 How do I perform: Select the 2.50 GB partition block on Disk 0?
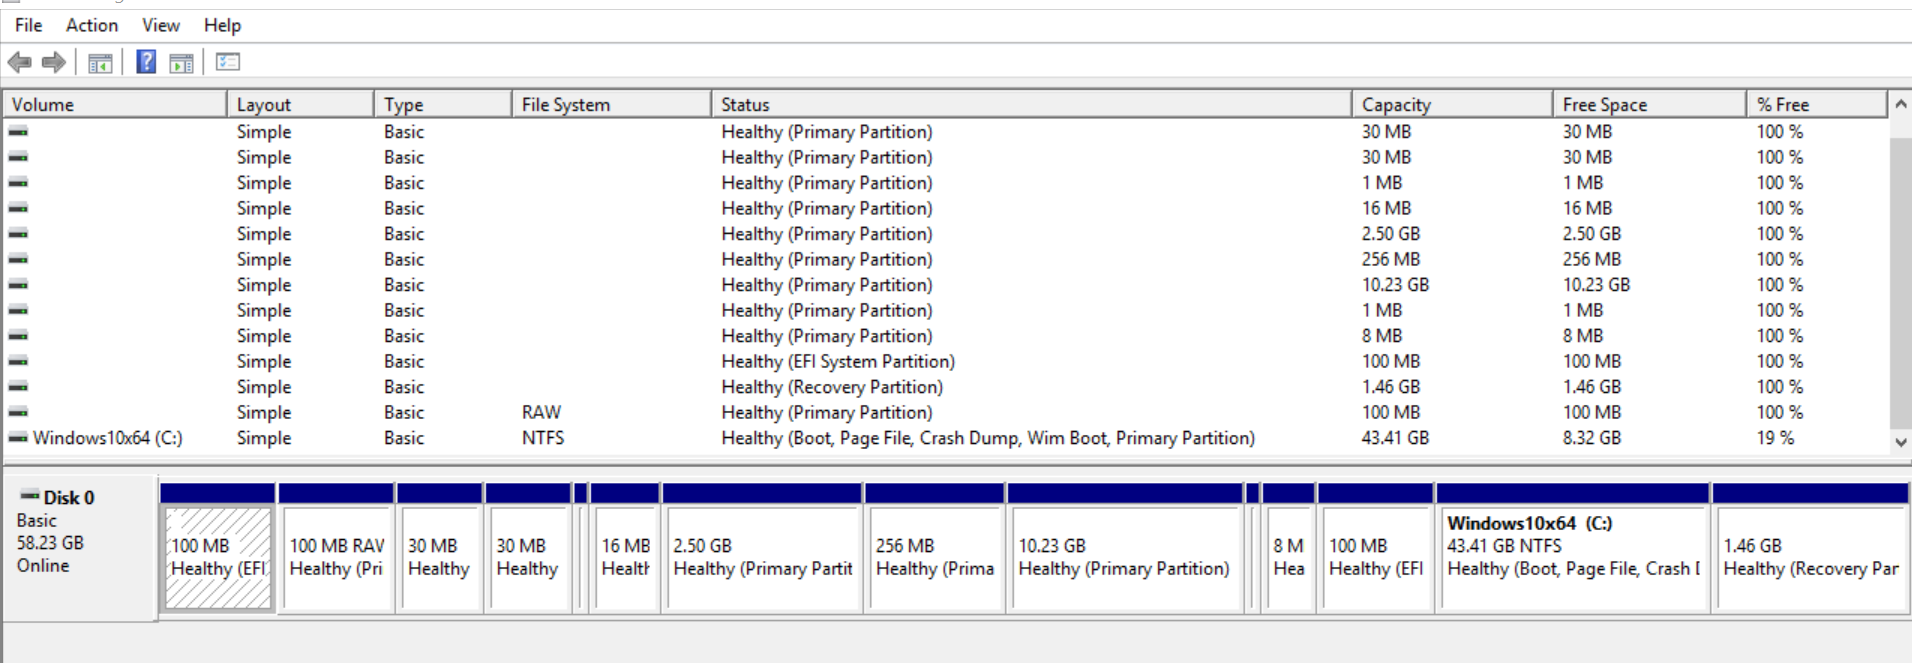(762, 548)
